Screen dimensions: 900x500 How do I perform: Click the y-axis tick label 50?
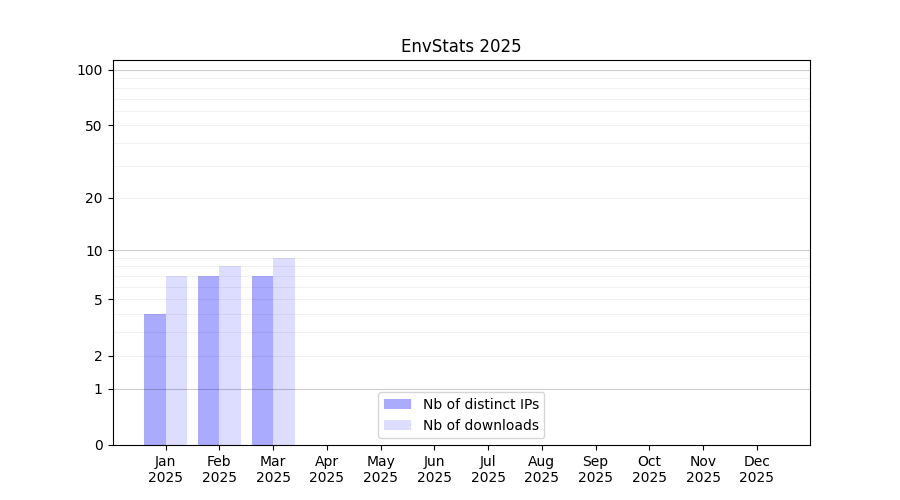pos(93,126)
